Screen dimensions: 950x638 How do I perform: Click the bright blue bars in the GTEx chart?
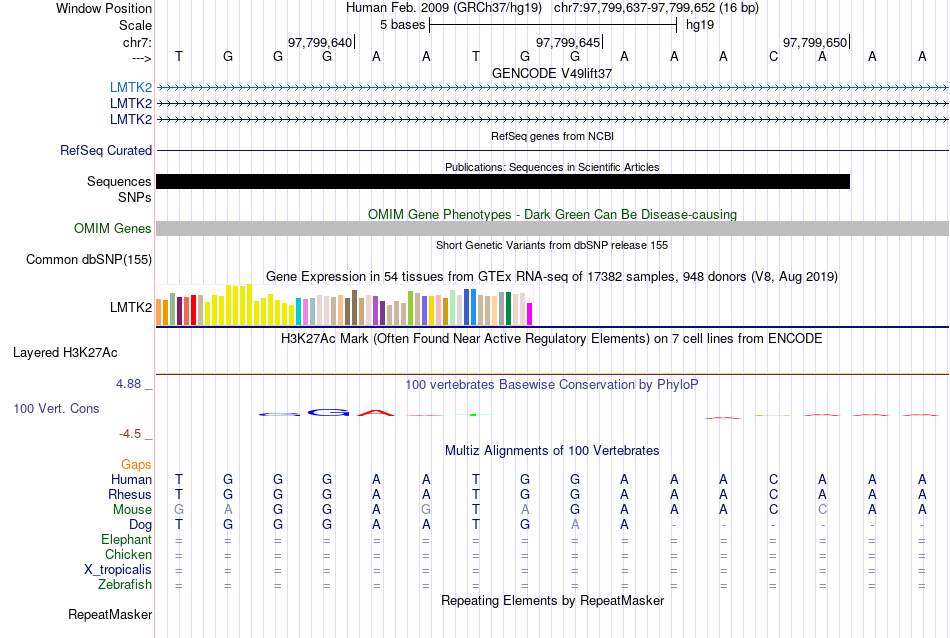tap(470, 307)
